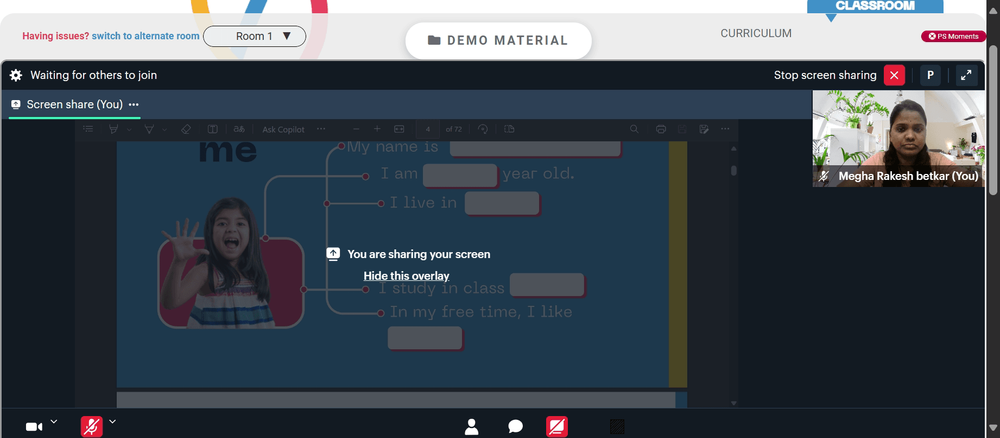Click the PS Moments badge
The width and height of the screenshot is (1000, 438).
[x=953, y=36]
